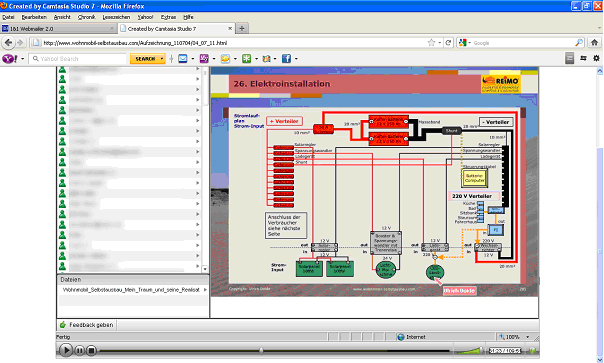Click the Yahoo mail envelope icon
The height and width of the screenshot is (363, 604).
(183, 59)
